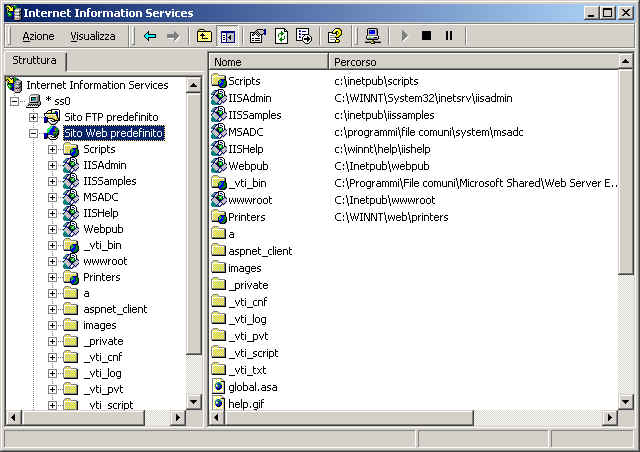Select _private folder in the tree
Screen dimensions: 640x452
103,341
